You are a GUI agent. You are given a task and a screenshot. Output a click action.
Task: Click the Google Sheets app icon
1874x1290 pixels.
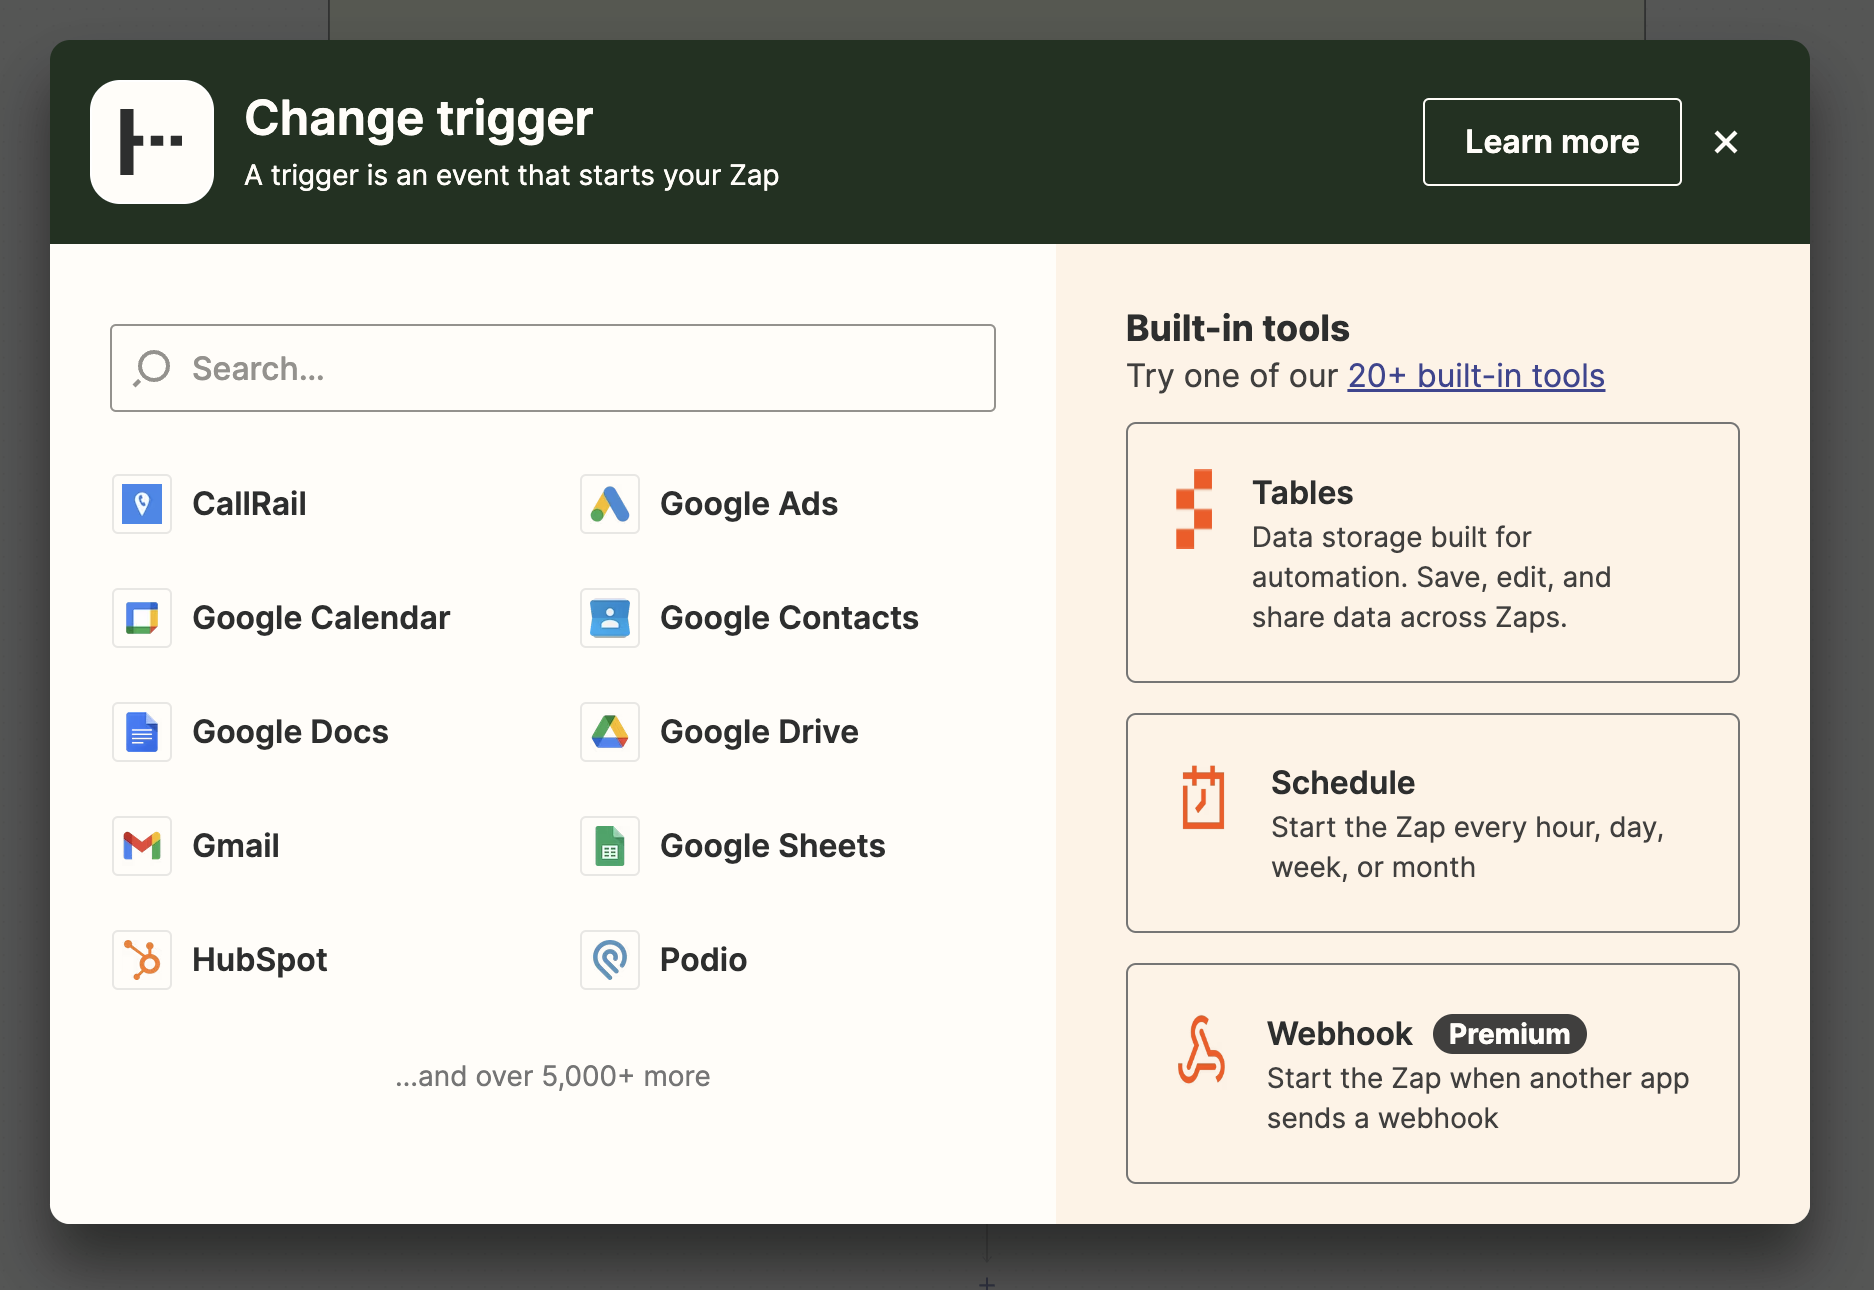point(610,846)
